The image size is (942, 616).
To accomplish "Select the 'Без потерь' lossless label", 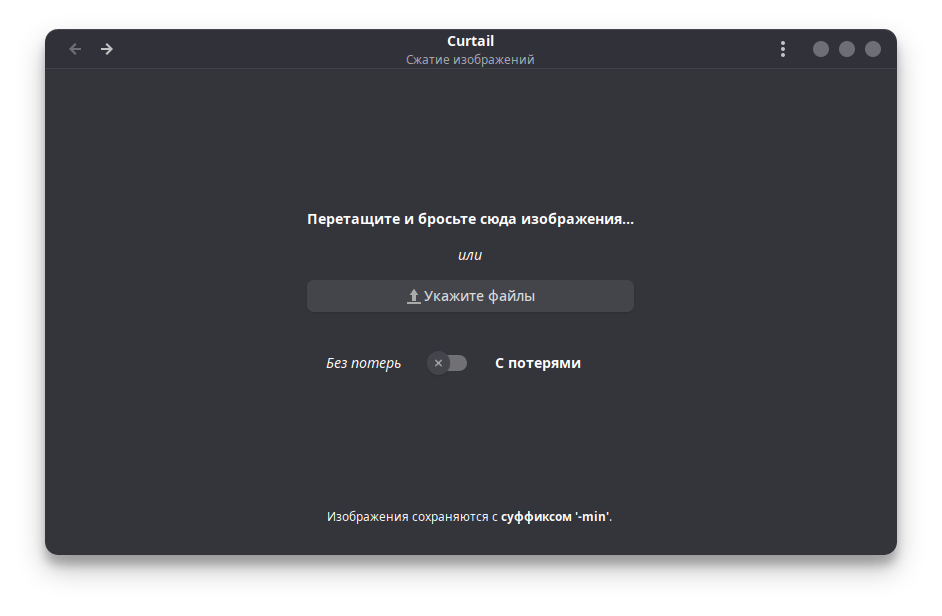I will tap(363, 363).
